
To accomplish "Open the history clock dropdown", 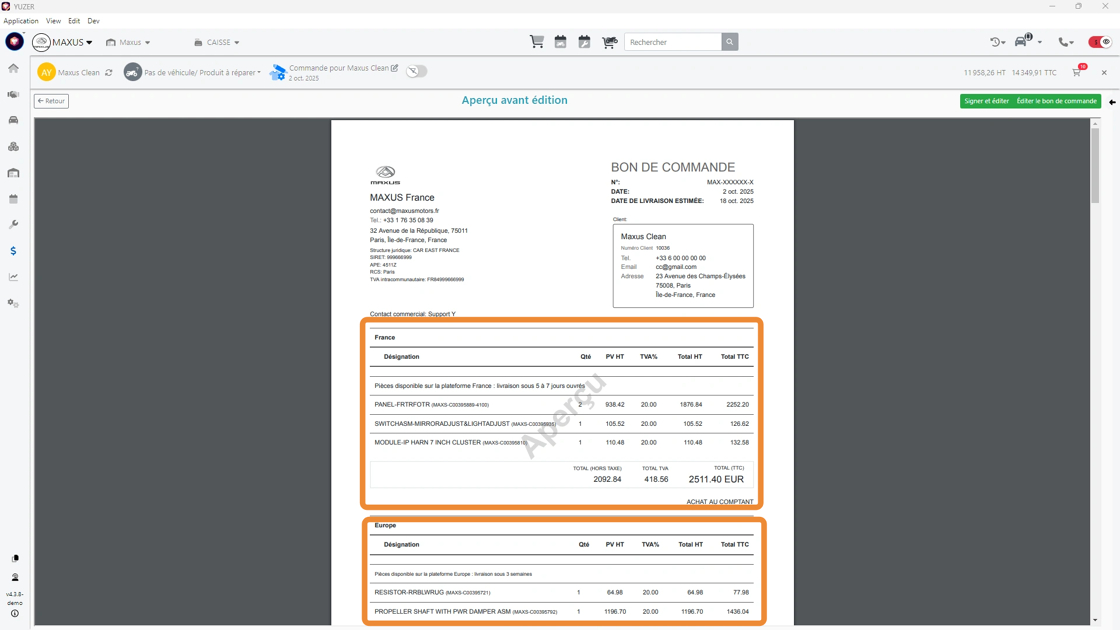I will coord(997,42).
